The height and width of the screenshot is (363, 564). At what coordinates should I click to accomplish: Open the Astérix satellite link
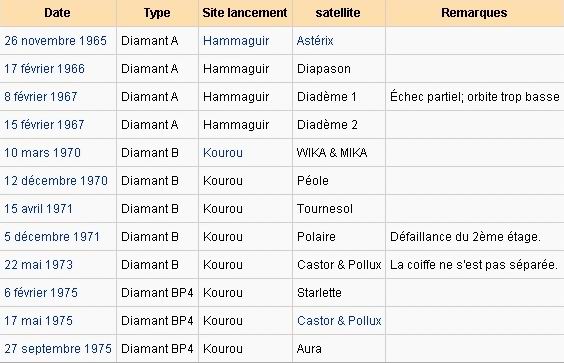315,41
